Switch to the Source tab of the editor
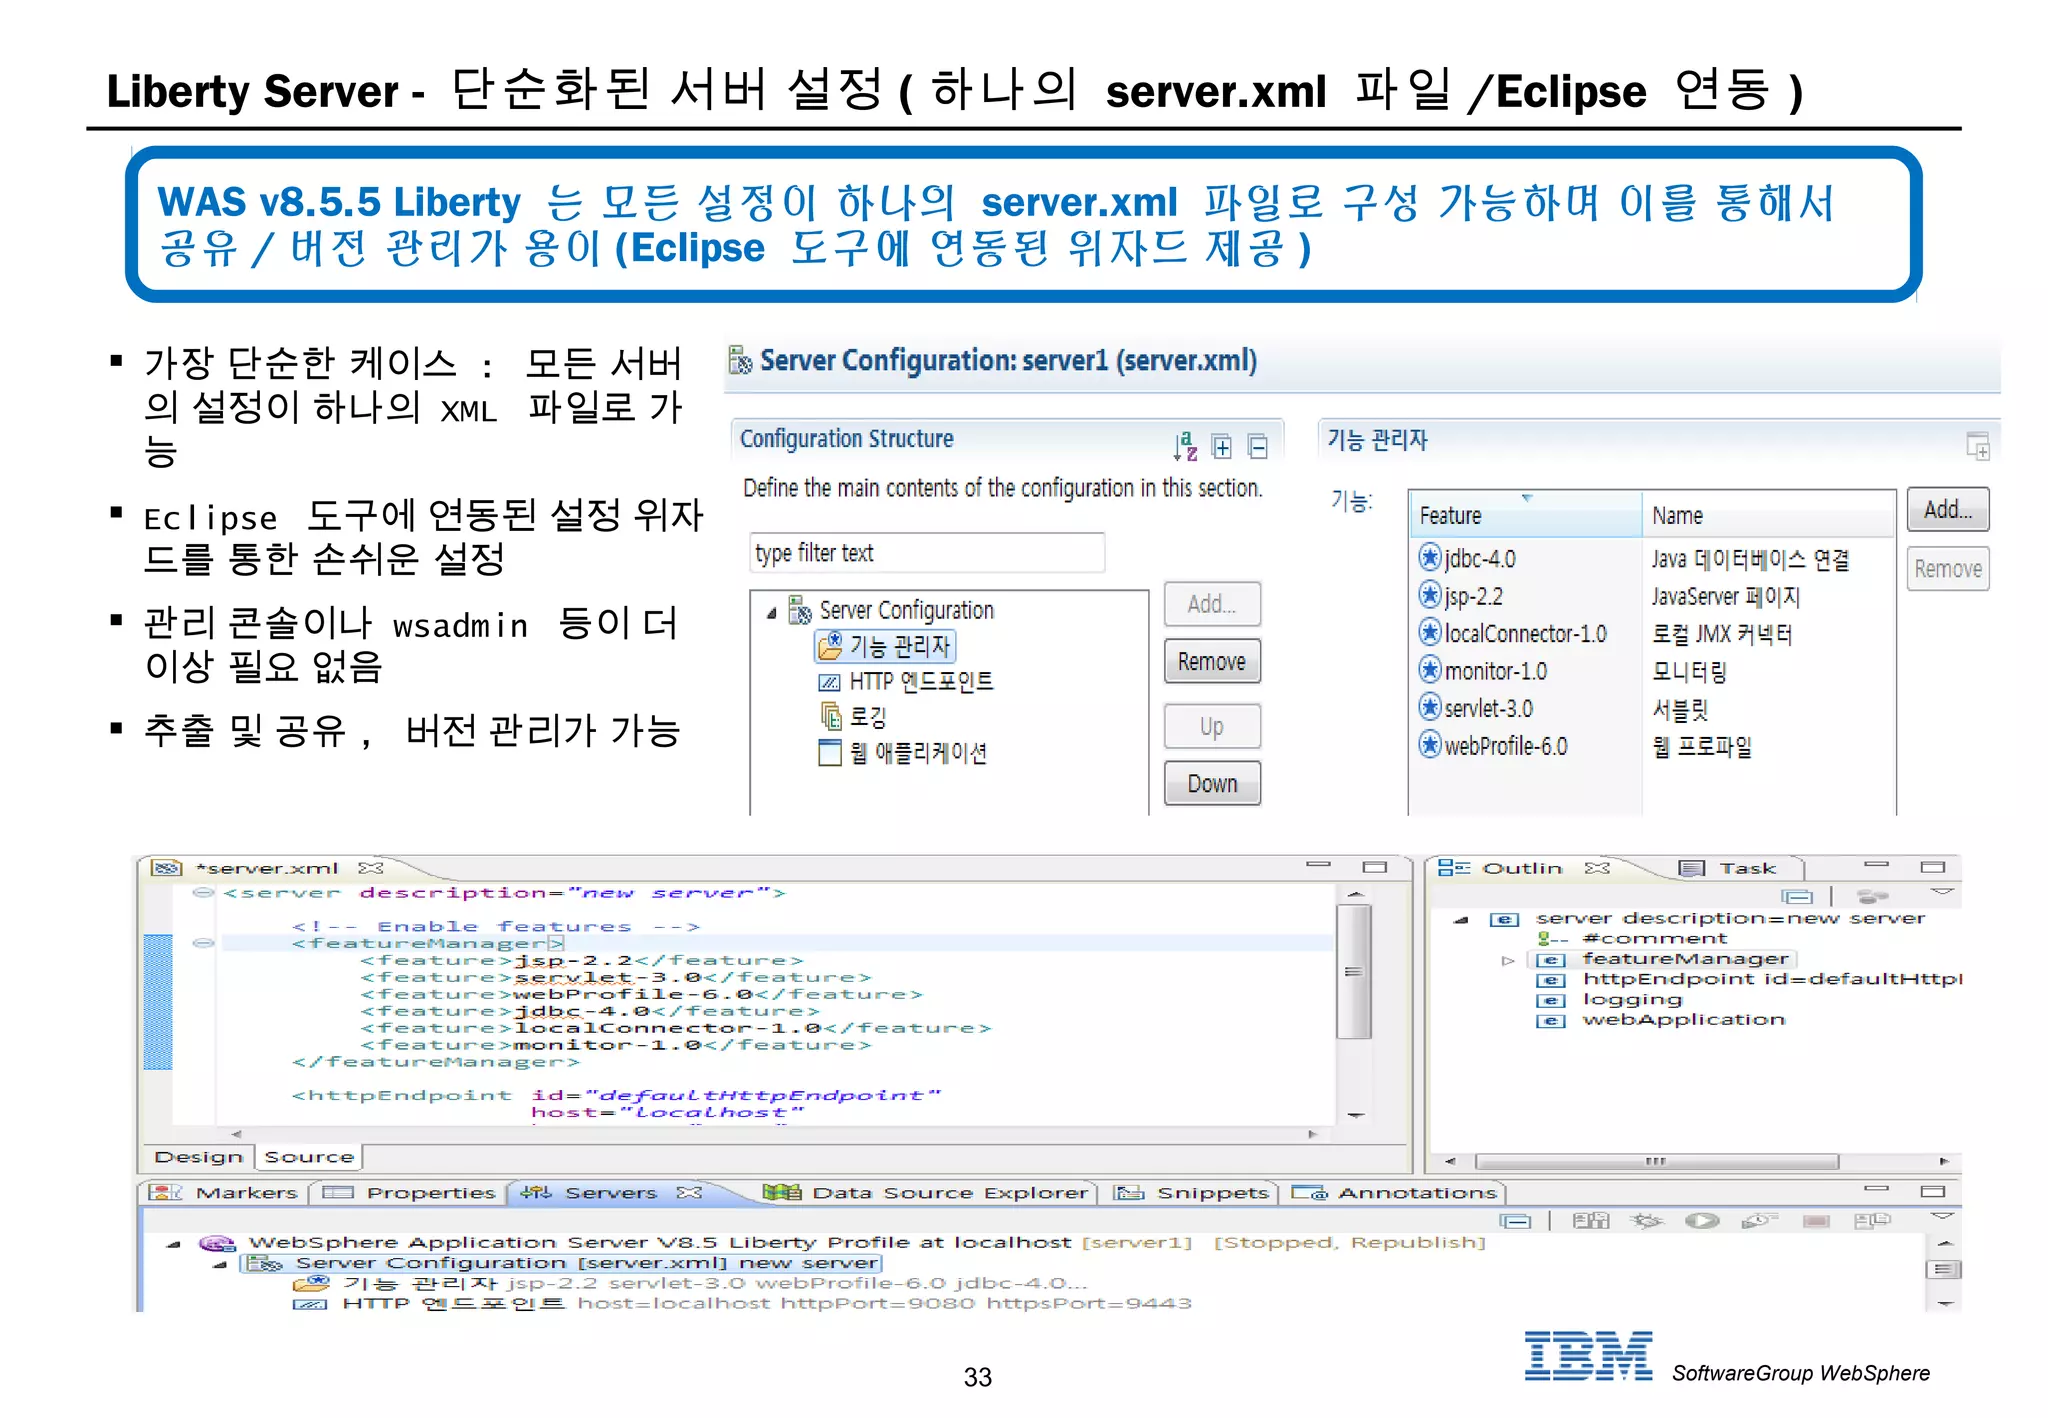 point(309,1157)
